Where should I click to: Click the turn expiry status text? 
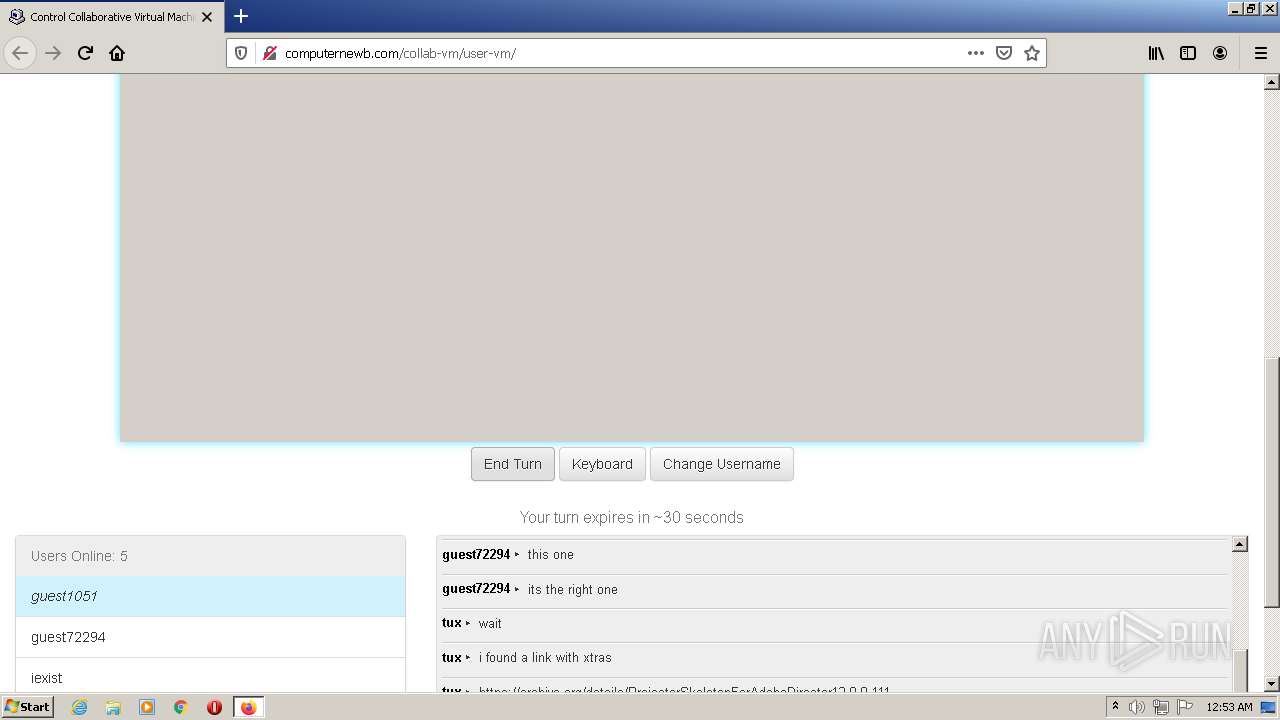coord(632,518)
